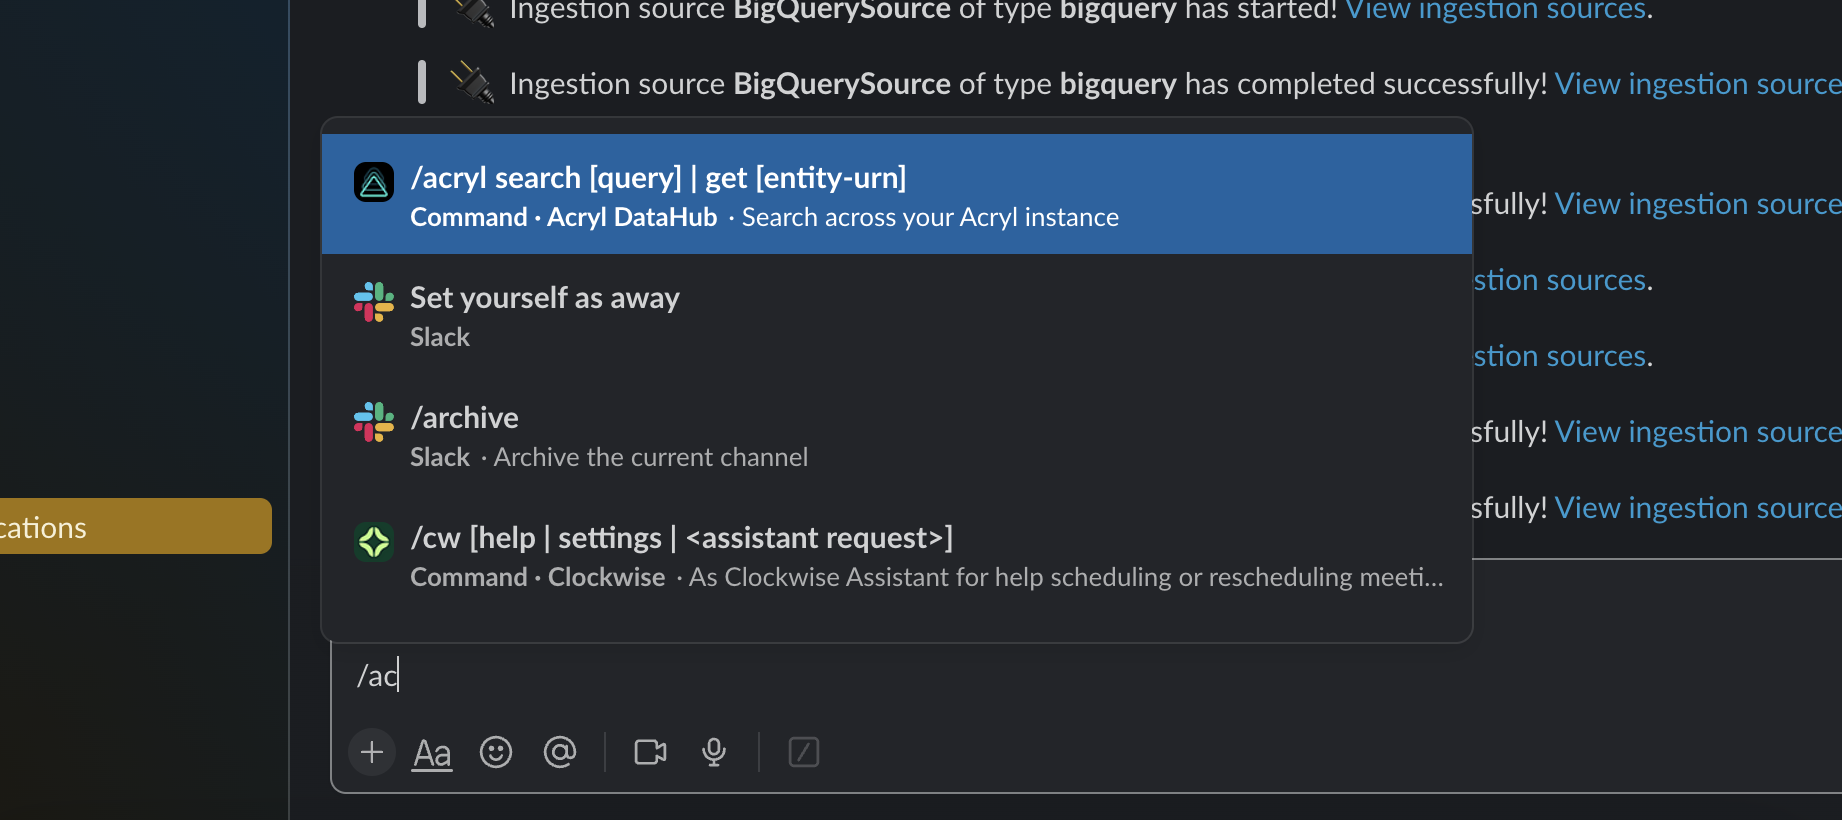Insert a mention with the @ icon
1842x820 pixels.
tap(560, 752)
